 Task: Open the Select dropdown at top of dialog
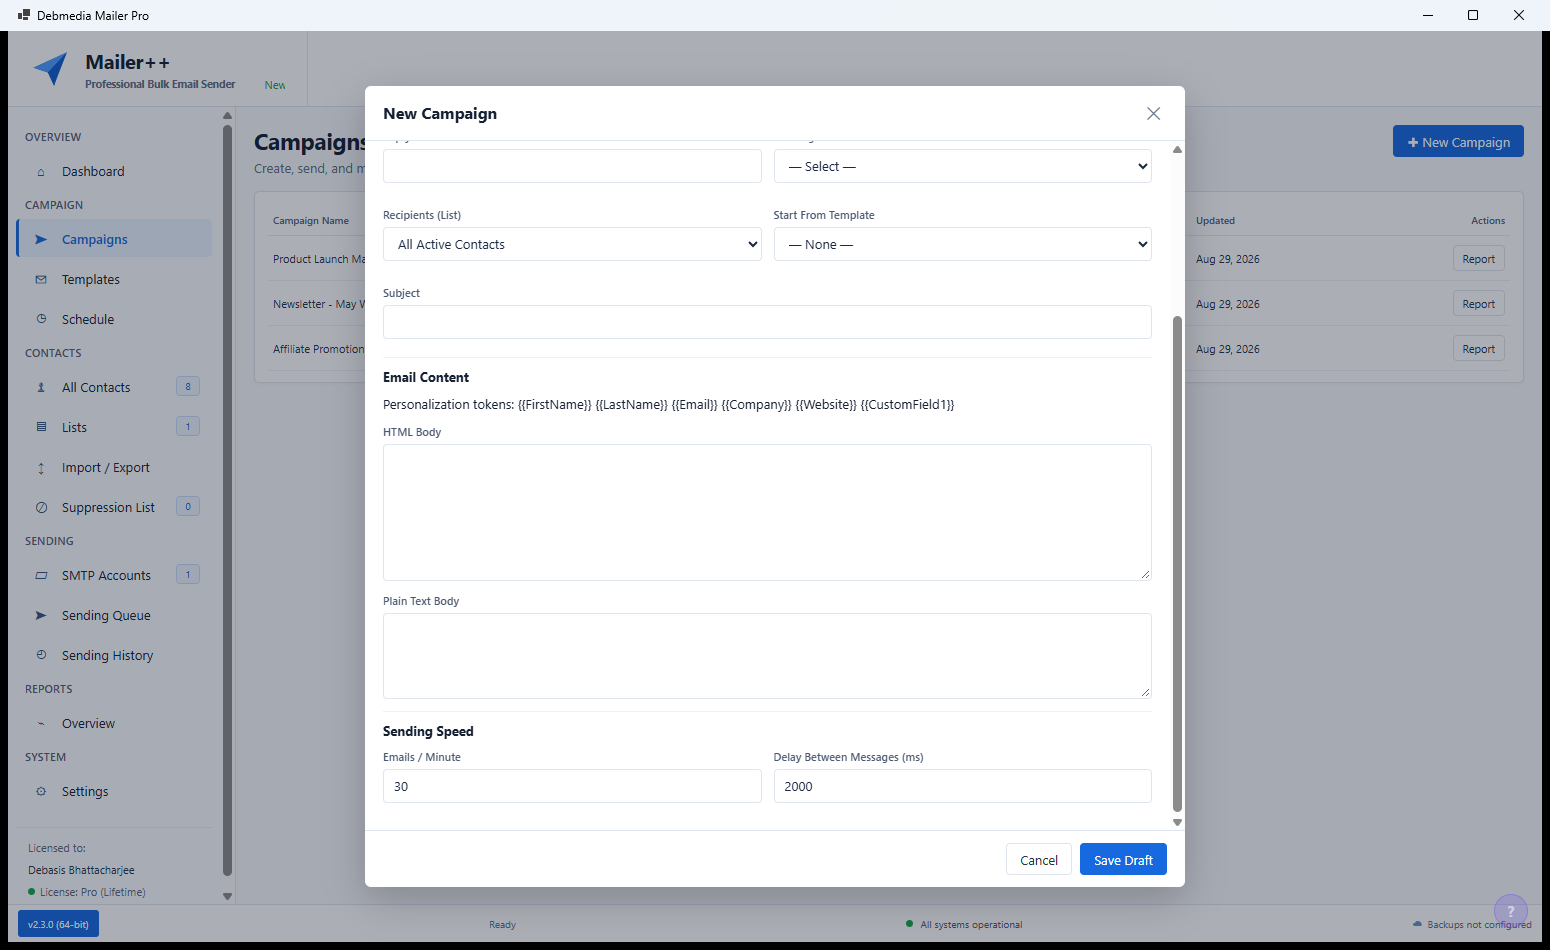click(x=962, y=166)
